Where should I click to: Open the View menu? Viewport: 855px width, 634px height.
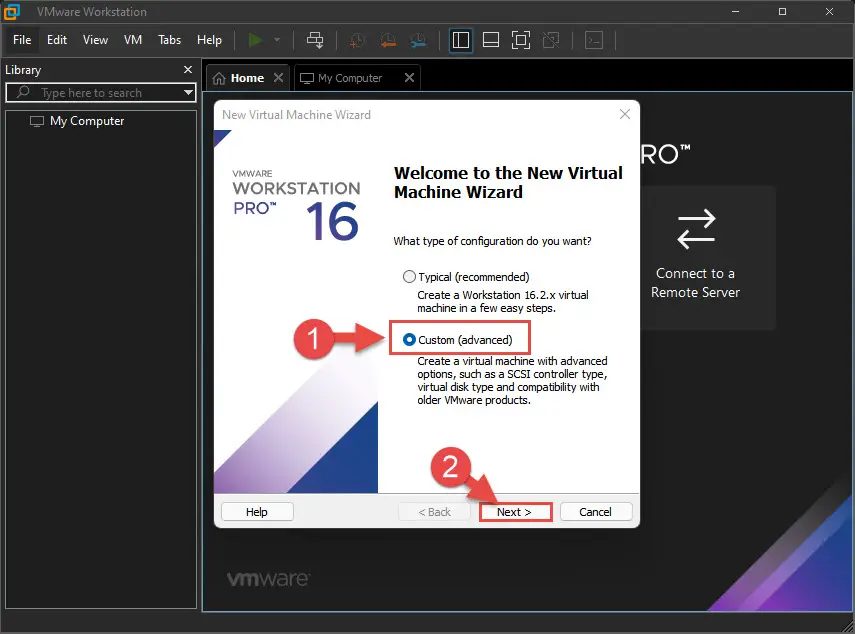(x=95, y=40)
